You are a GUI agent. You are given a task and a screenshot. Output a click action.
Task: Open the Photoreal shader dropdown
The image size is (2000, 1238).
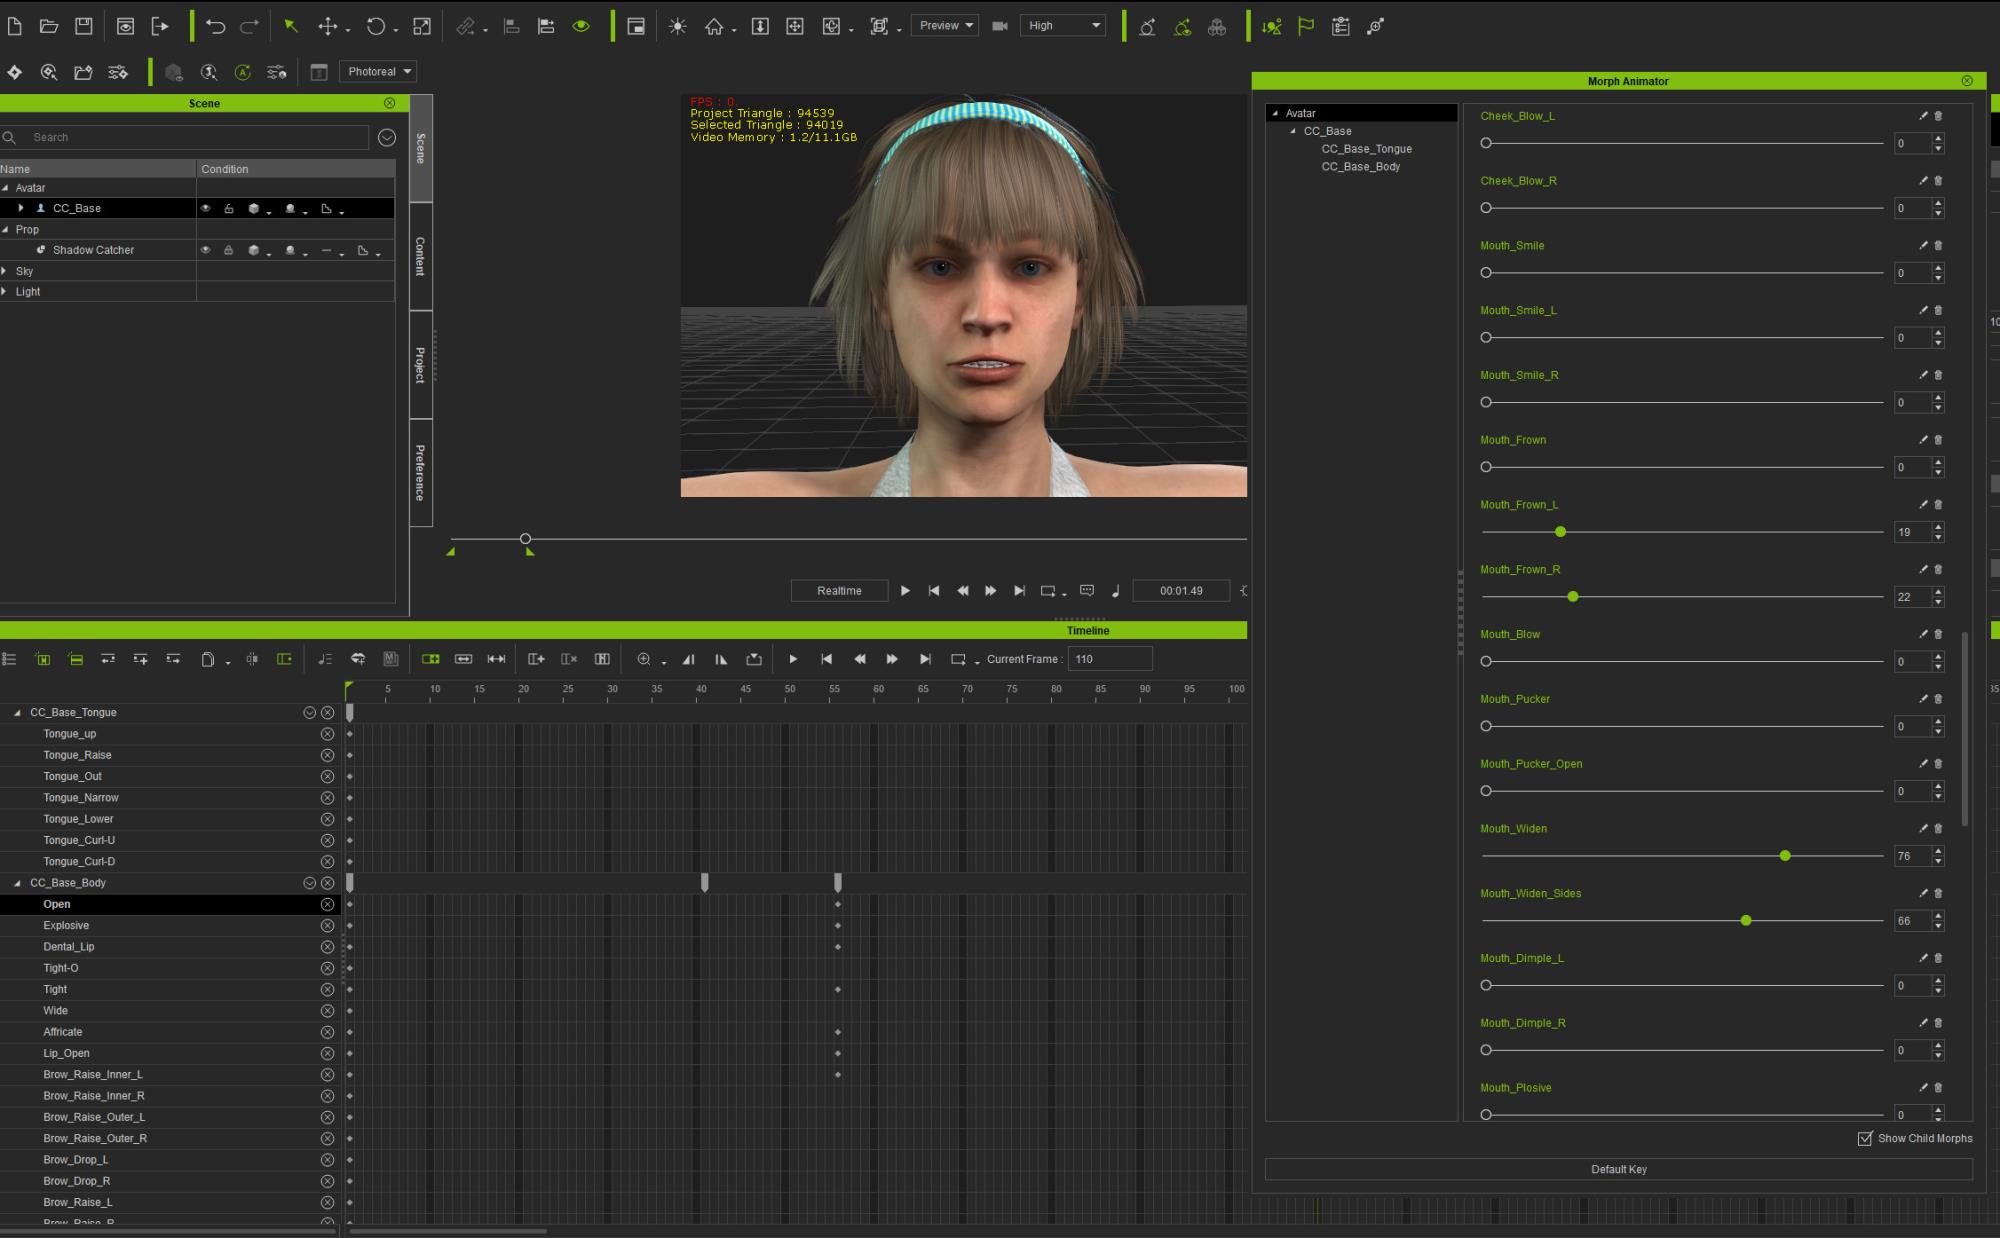coord(378,72)
